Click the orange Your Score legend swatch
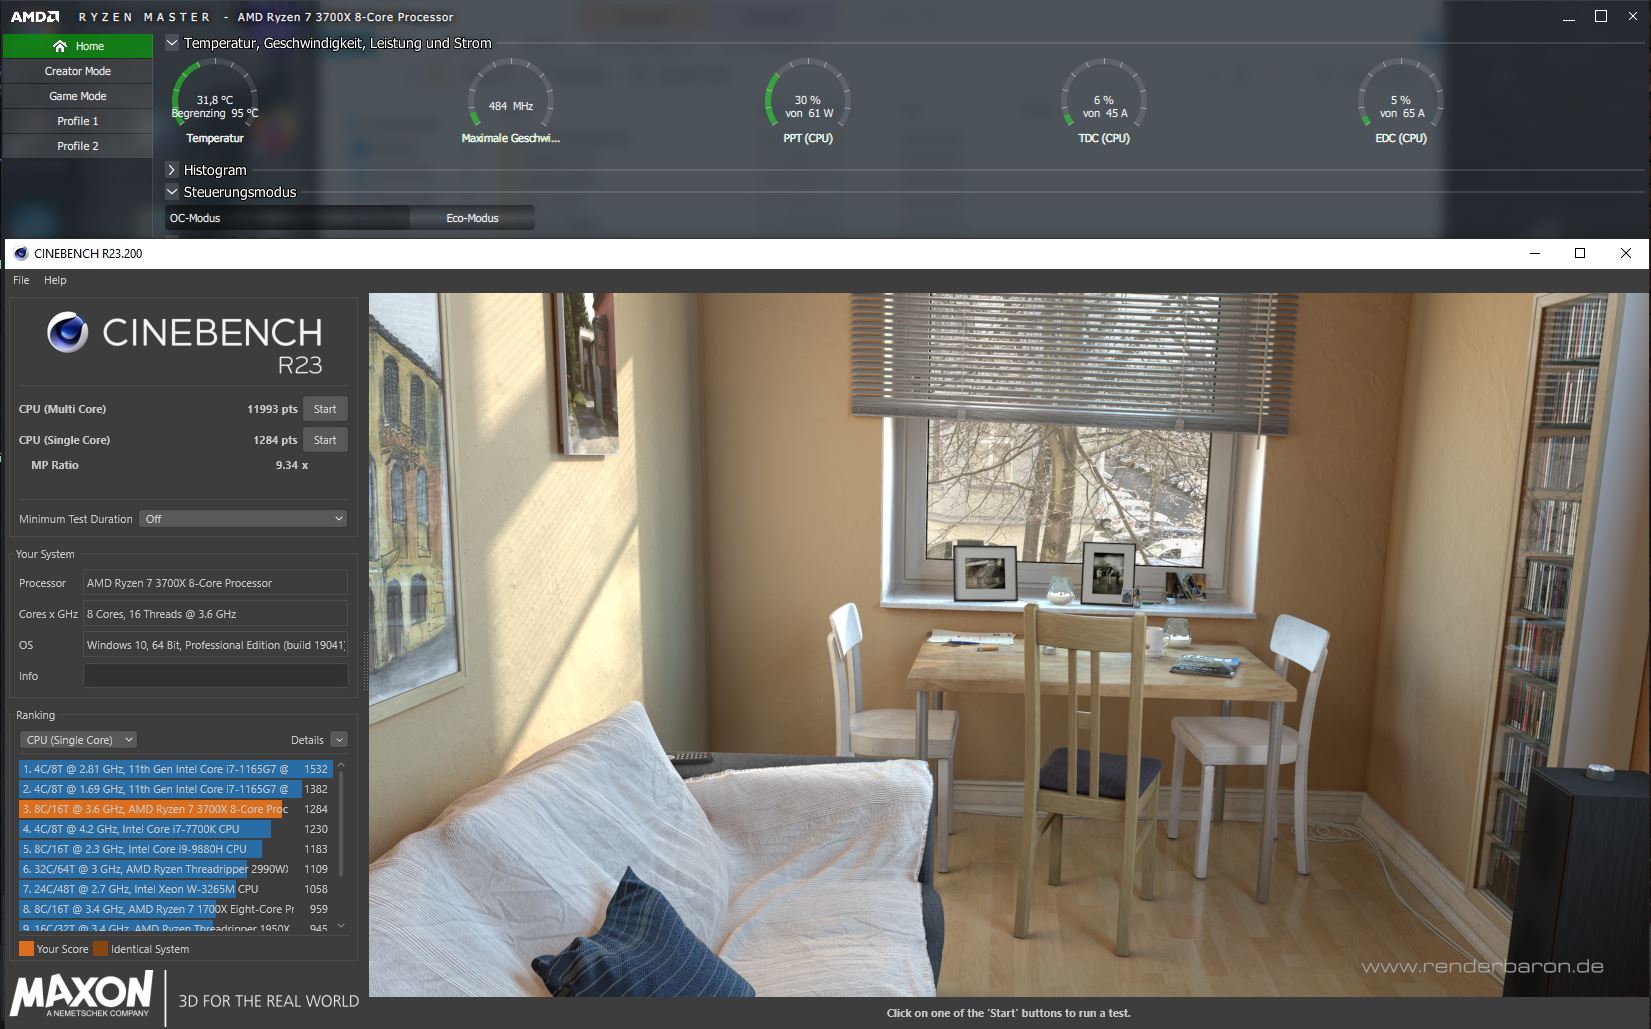This screenshot has width=1651, height=1029. [x=27, y=949]
